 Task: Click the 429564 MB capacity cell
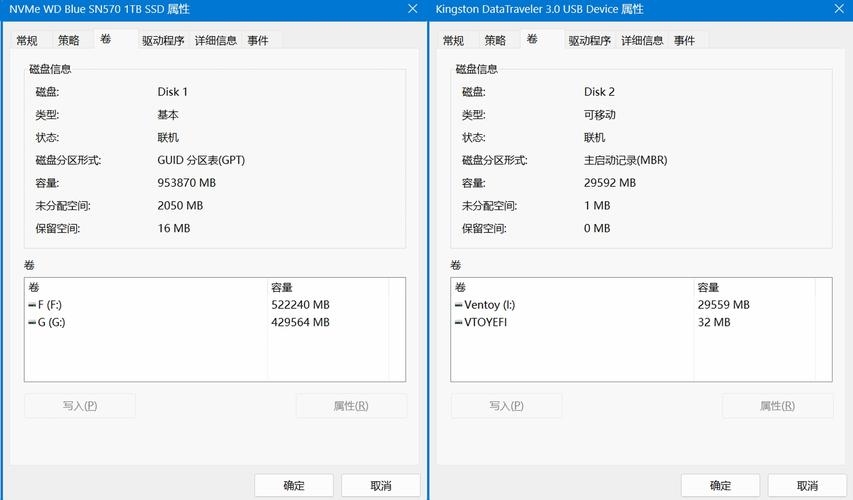300,322
